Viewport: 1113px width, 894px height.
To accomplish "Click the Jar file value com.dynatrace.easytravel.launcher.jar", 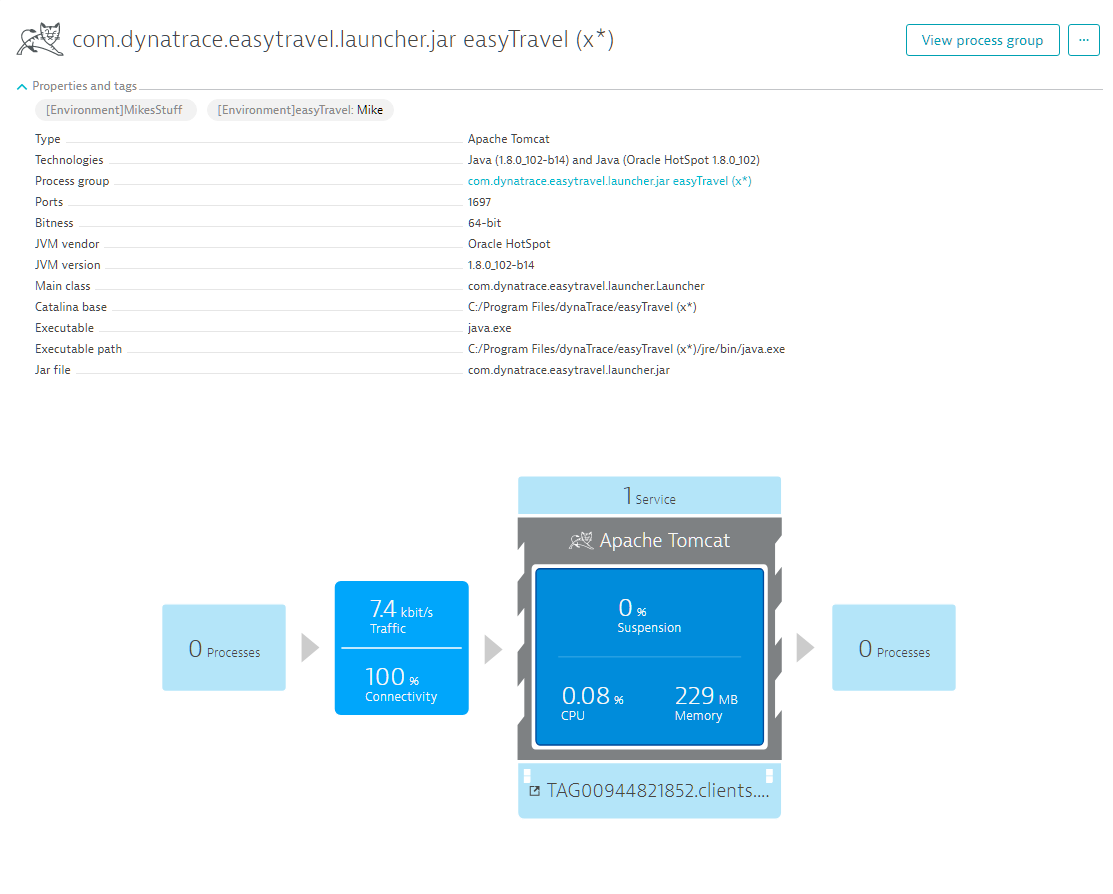I will pyautogui.click(x=569, y=370).
